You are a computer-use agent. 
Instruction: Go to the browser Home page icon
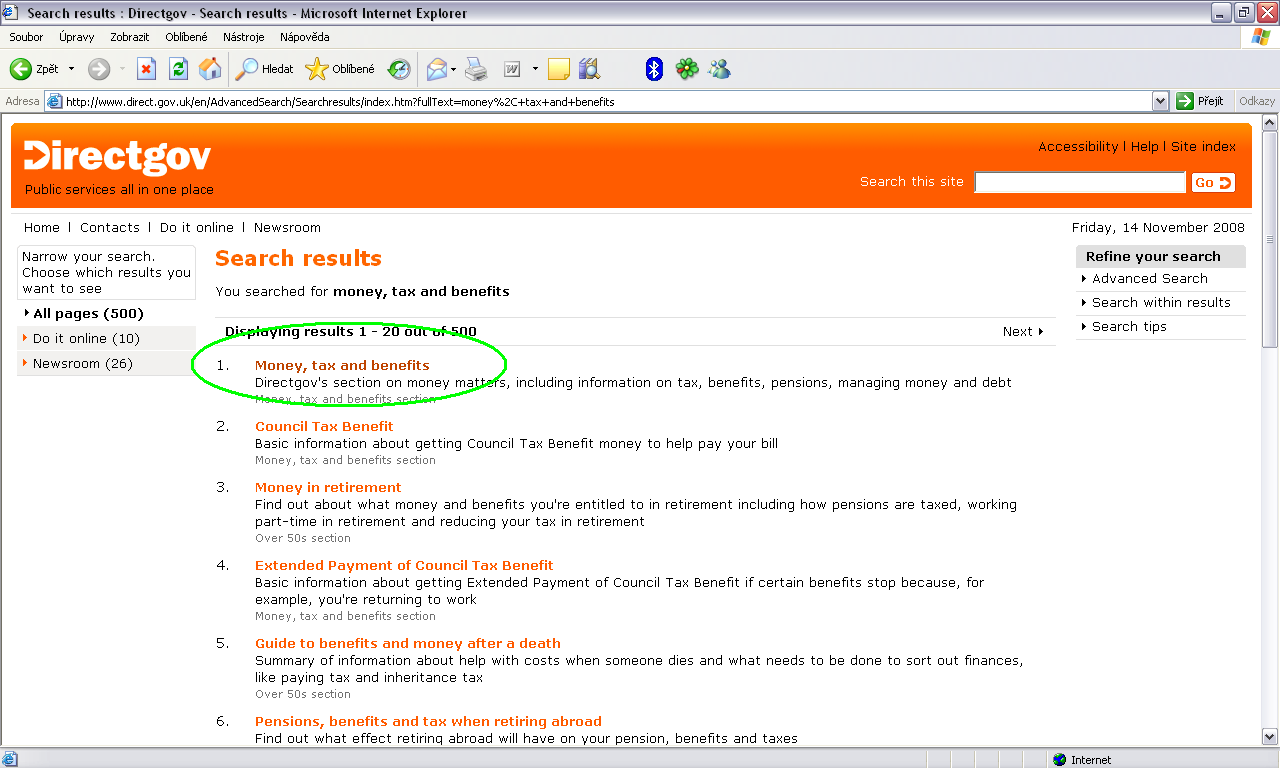[x=210, y=69]
